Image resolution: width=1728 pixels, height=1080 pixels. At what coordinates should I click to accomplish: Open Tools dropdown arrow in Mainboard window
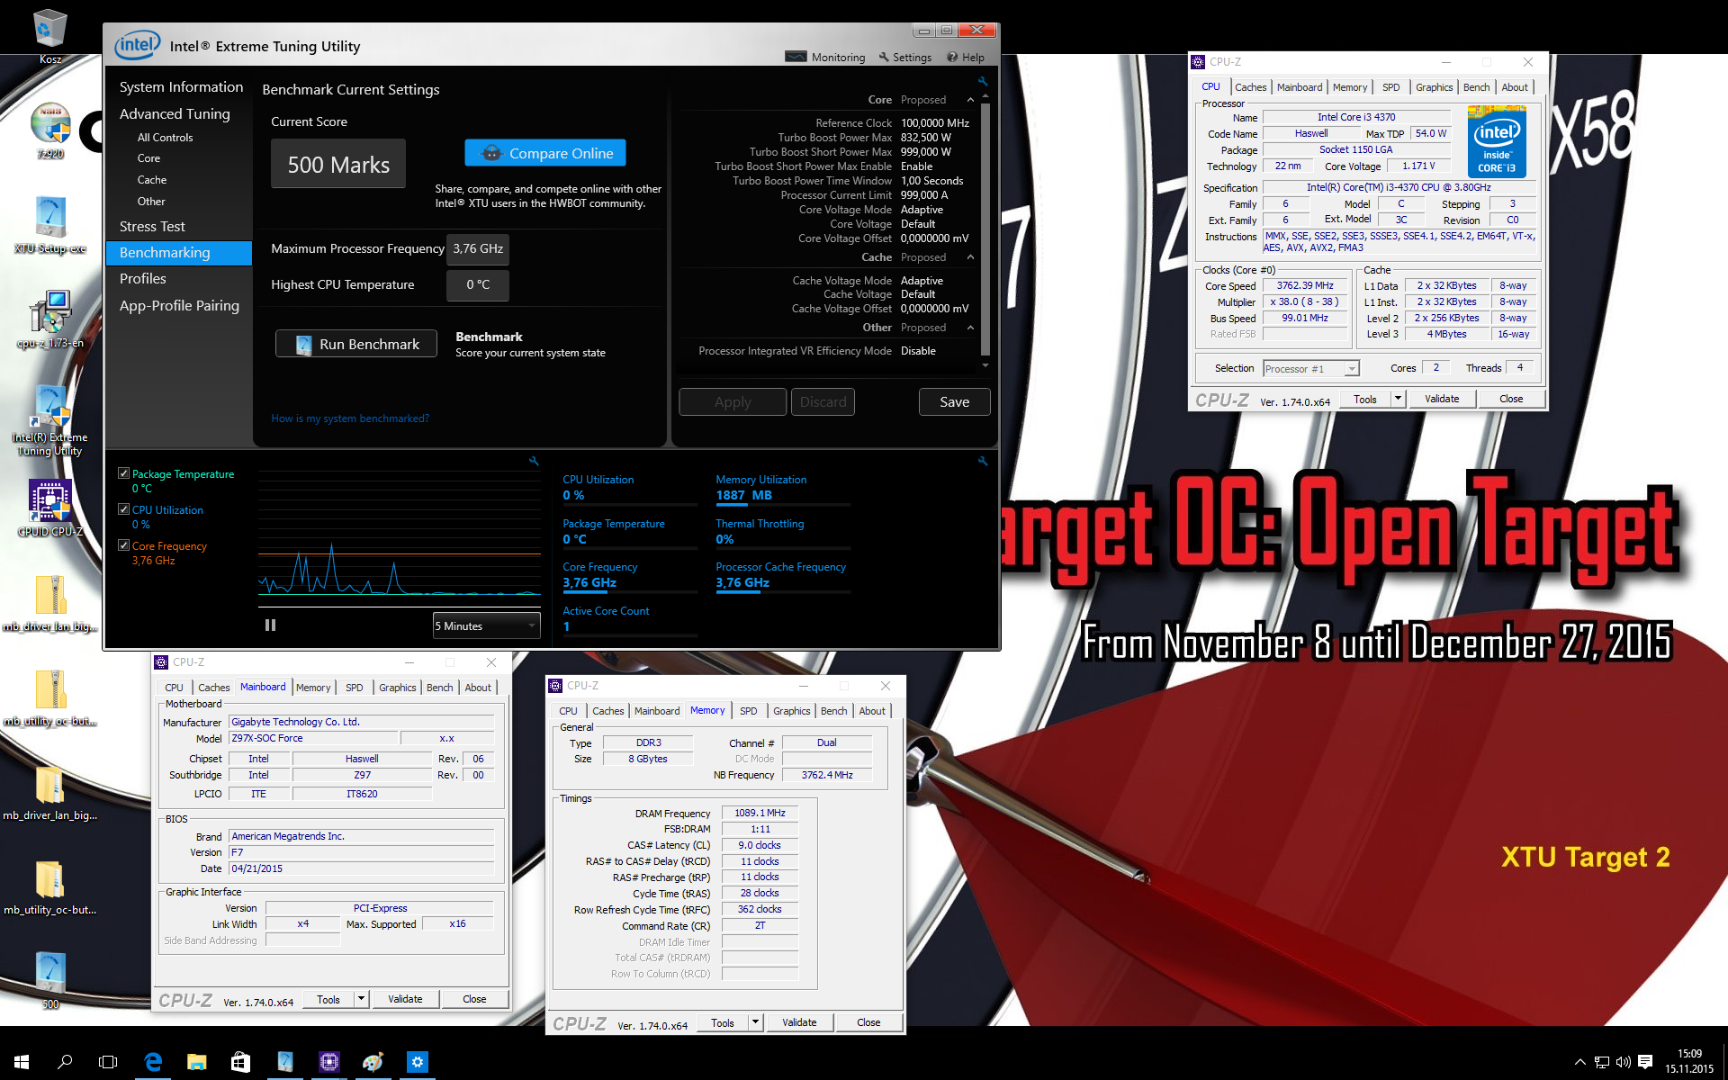tap(361, 999)
